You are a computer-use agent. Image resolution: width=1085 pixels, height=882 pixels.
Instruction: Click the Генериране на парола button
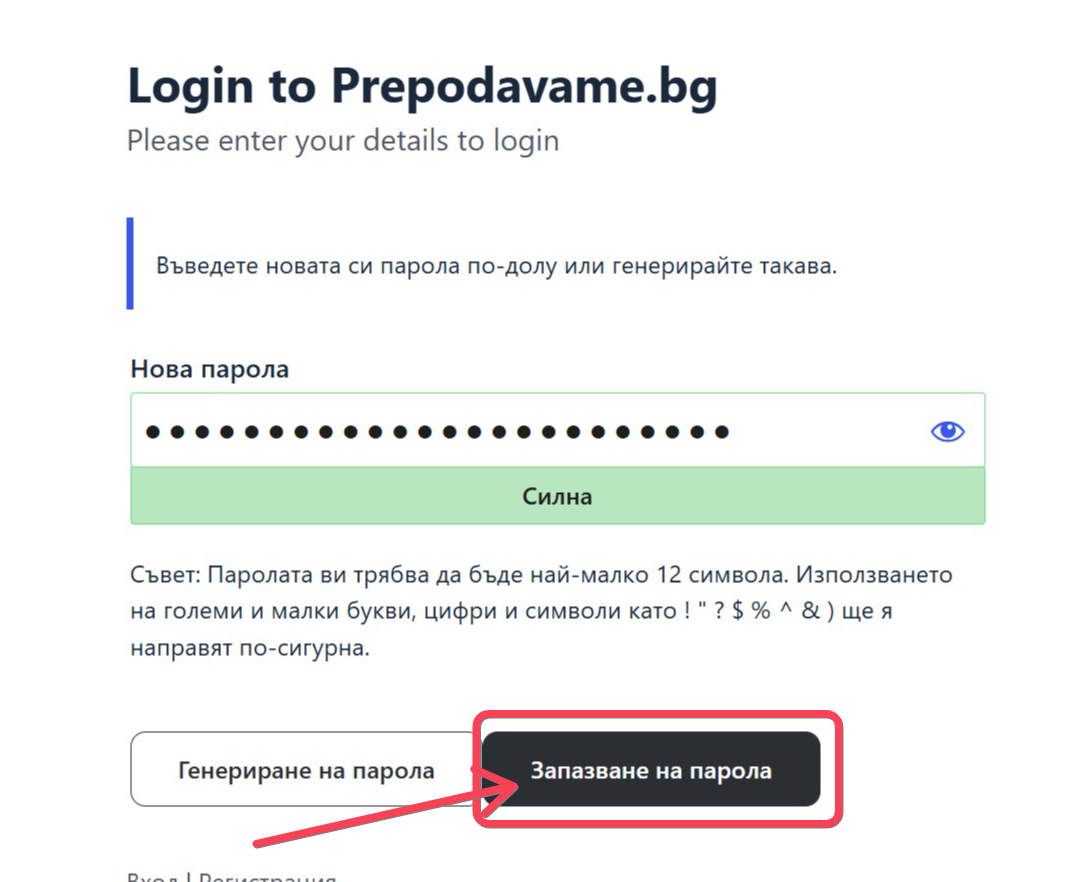[306, 769]
